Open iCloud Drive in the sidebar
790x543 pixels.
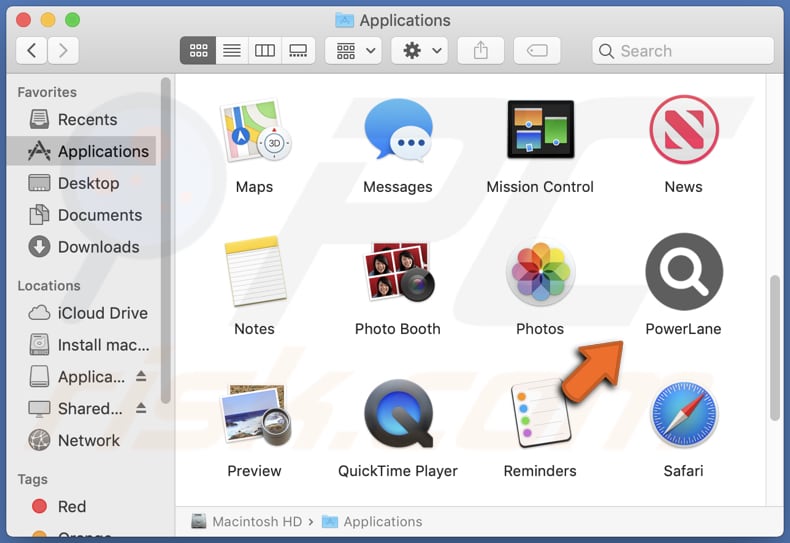pos(82,313)
